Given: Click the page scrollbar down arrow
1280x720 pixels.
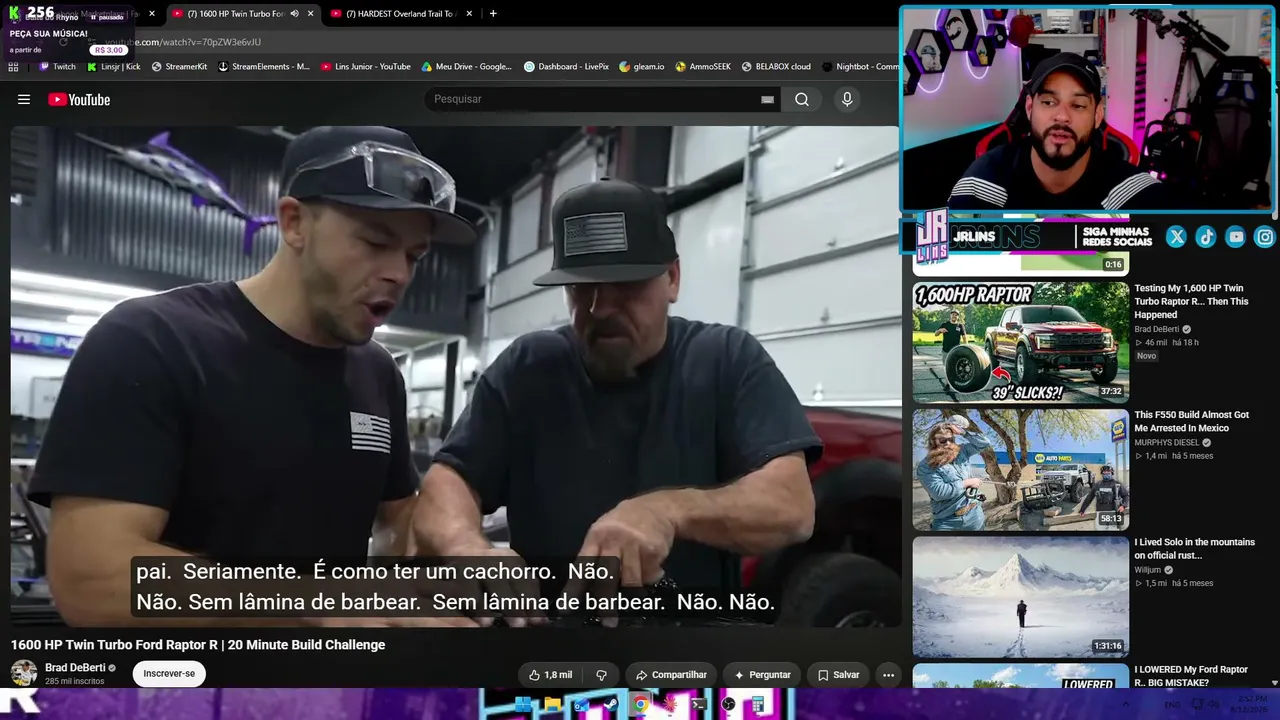Looking at the screenshot, I should tap(1274, 683).
